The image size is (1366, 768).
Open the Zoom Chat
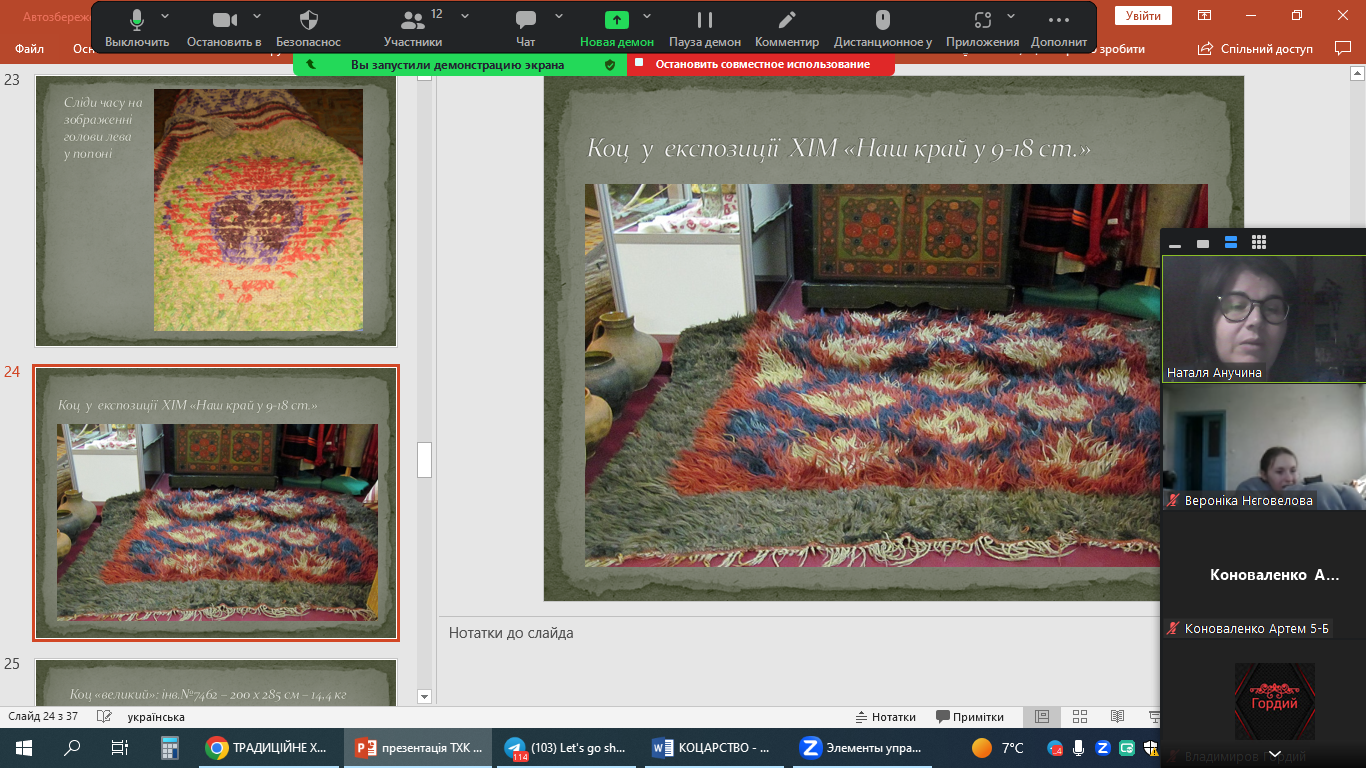click(526, 28)
